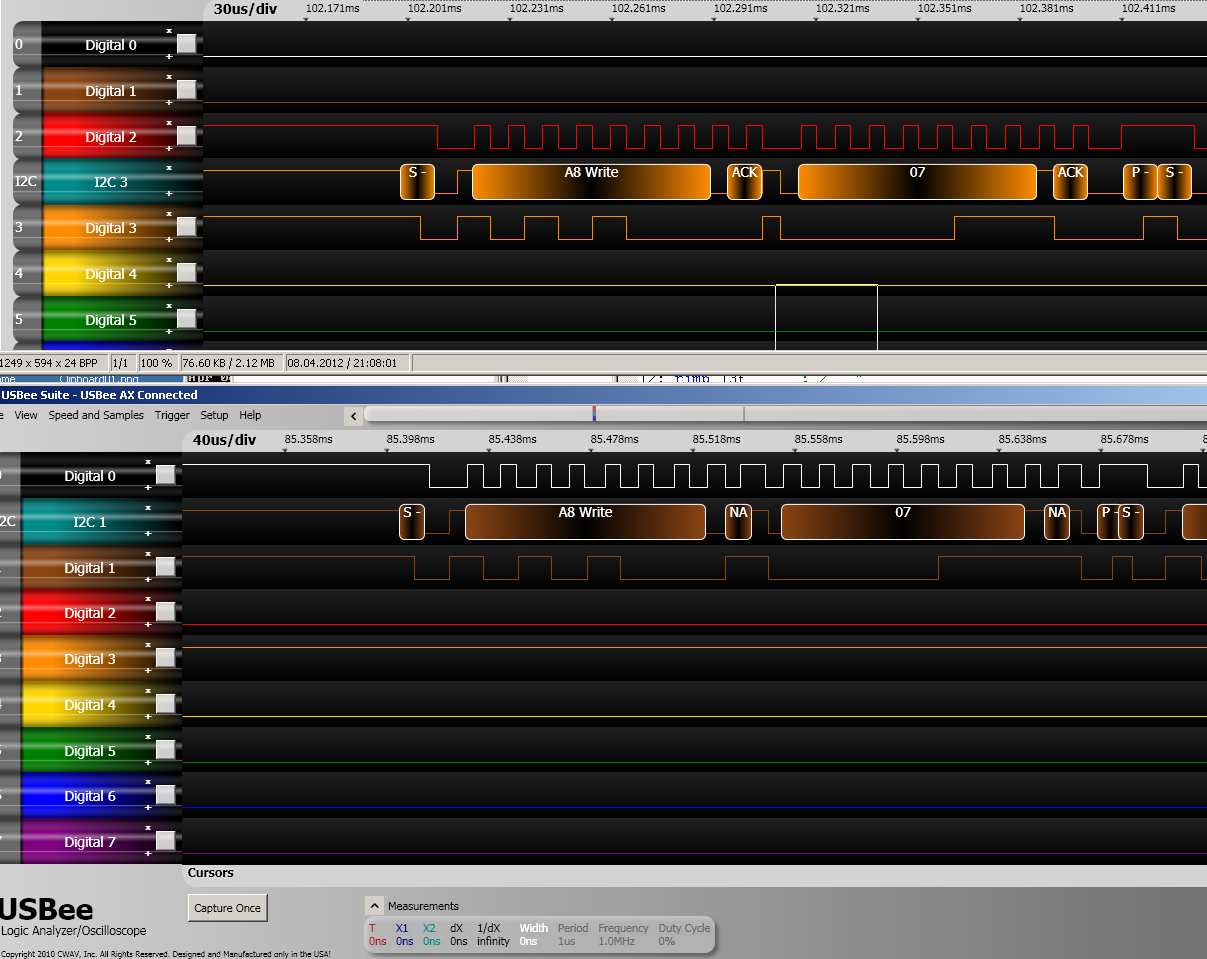Click the plus icon on lower Digital 7 row

pyautogui.click(x=148, y=854)
